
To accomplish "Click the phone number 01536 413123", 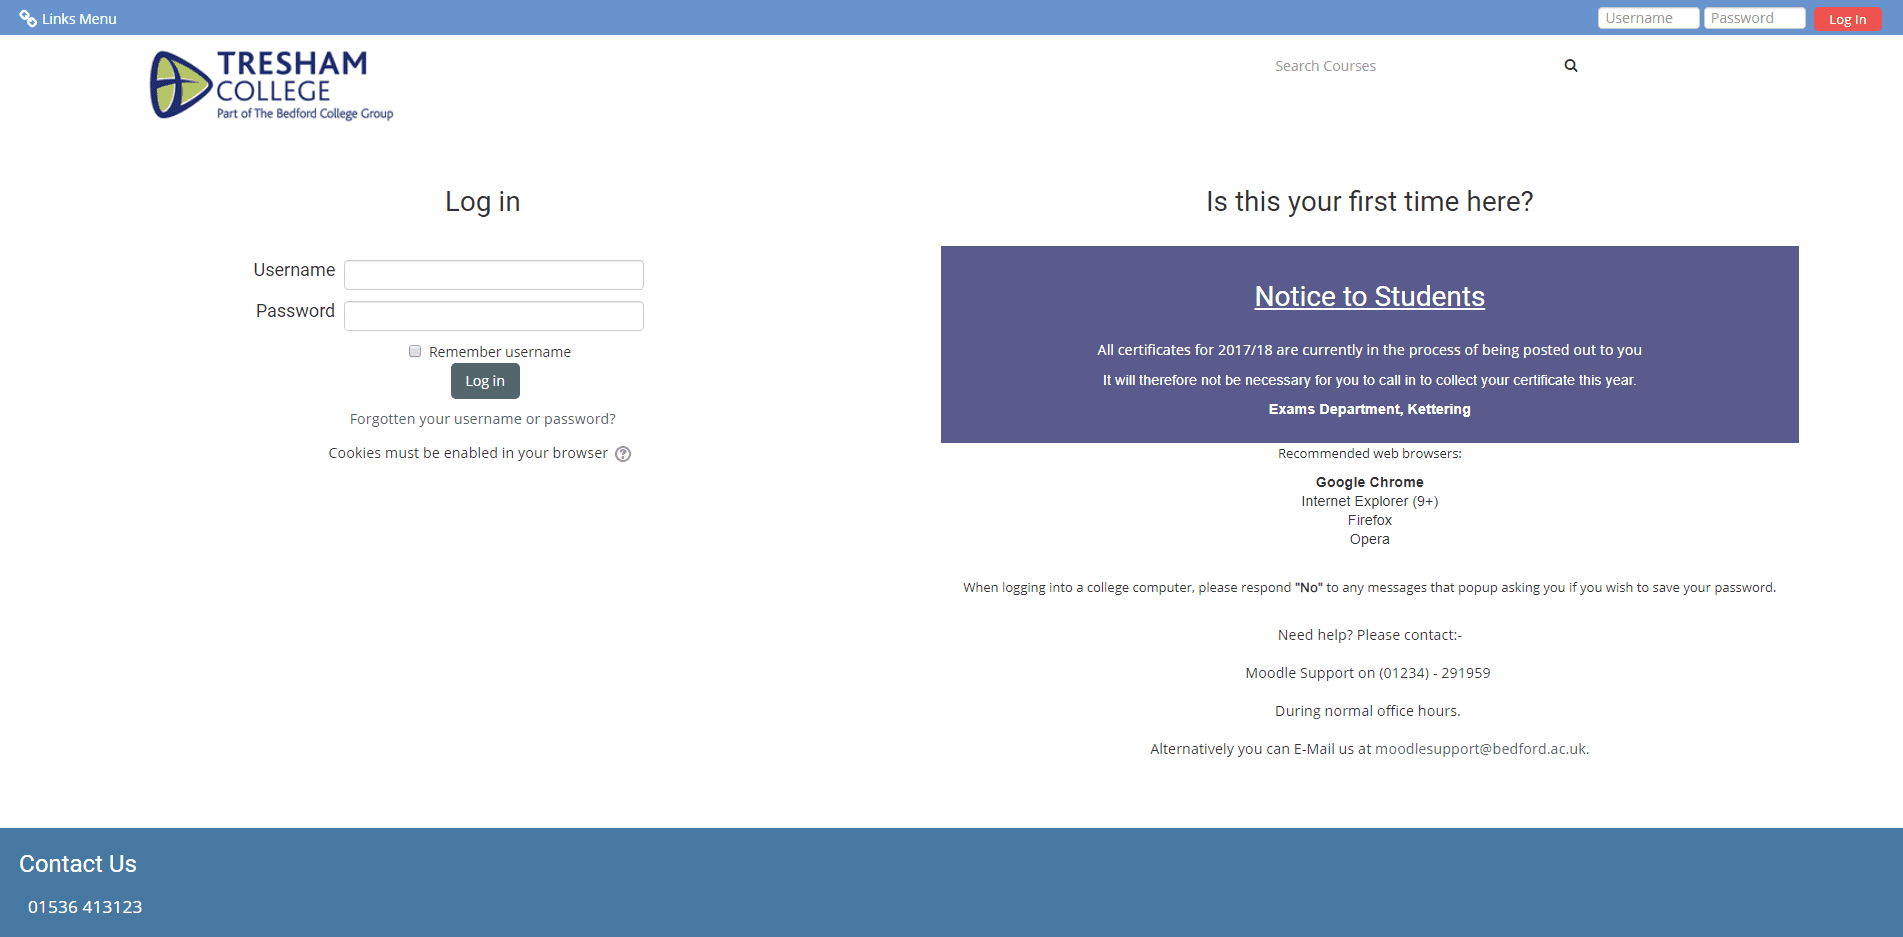I will point(85,907).
